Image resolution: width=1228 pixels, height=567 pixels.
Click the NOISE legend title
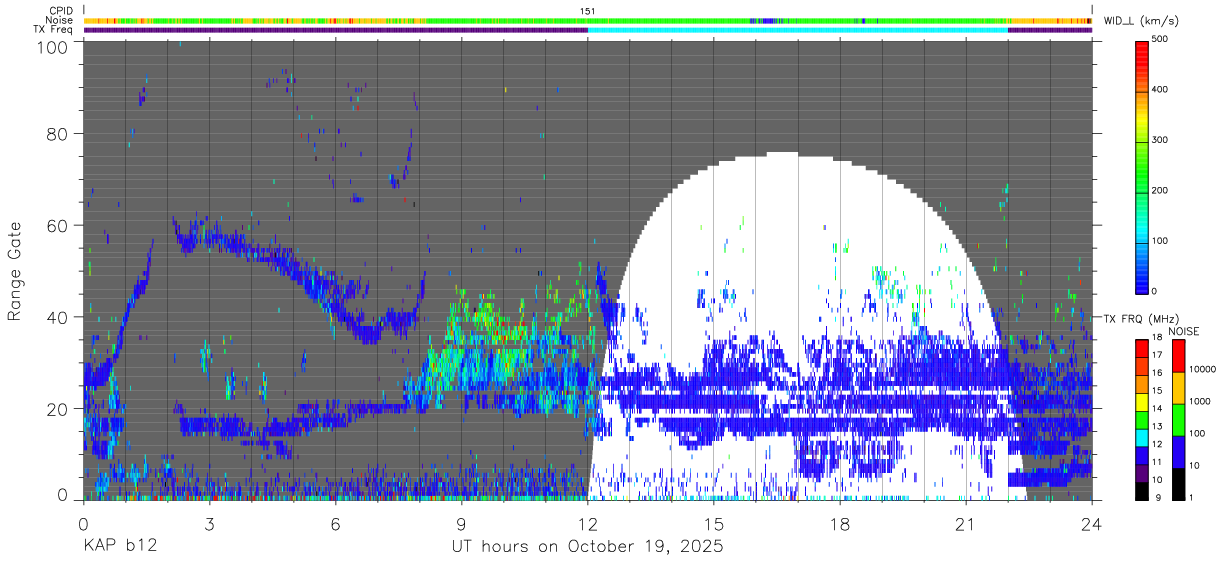click(x=1185, y=331)
